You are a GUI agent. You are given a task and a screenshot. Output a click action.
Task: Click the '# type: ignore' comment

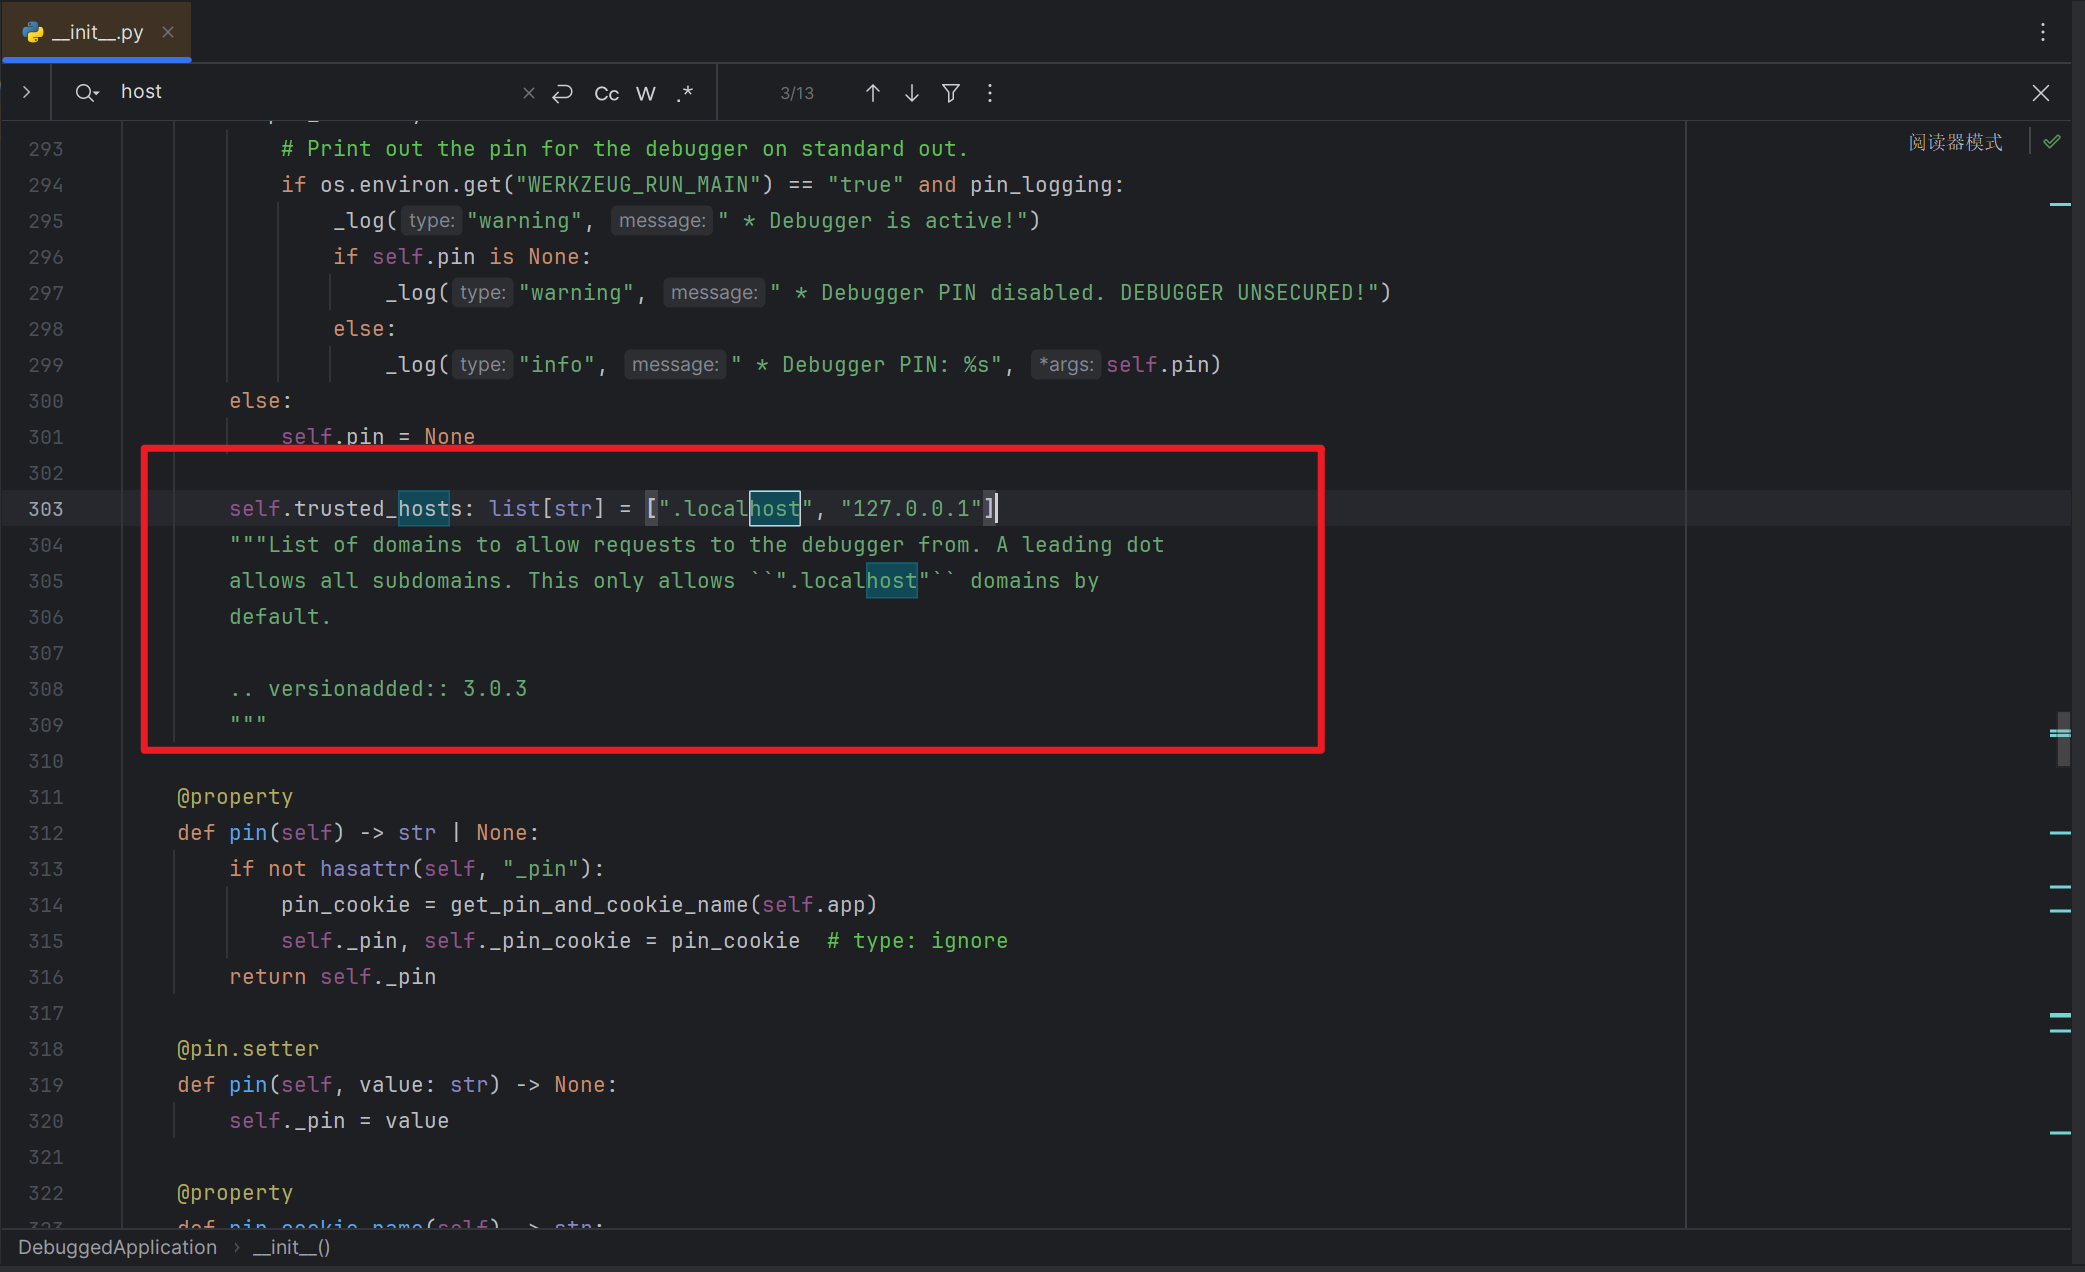[917, 941]
